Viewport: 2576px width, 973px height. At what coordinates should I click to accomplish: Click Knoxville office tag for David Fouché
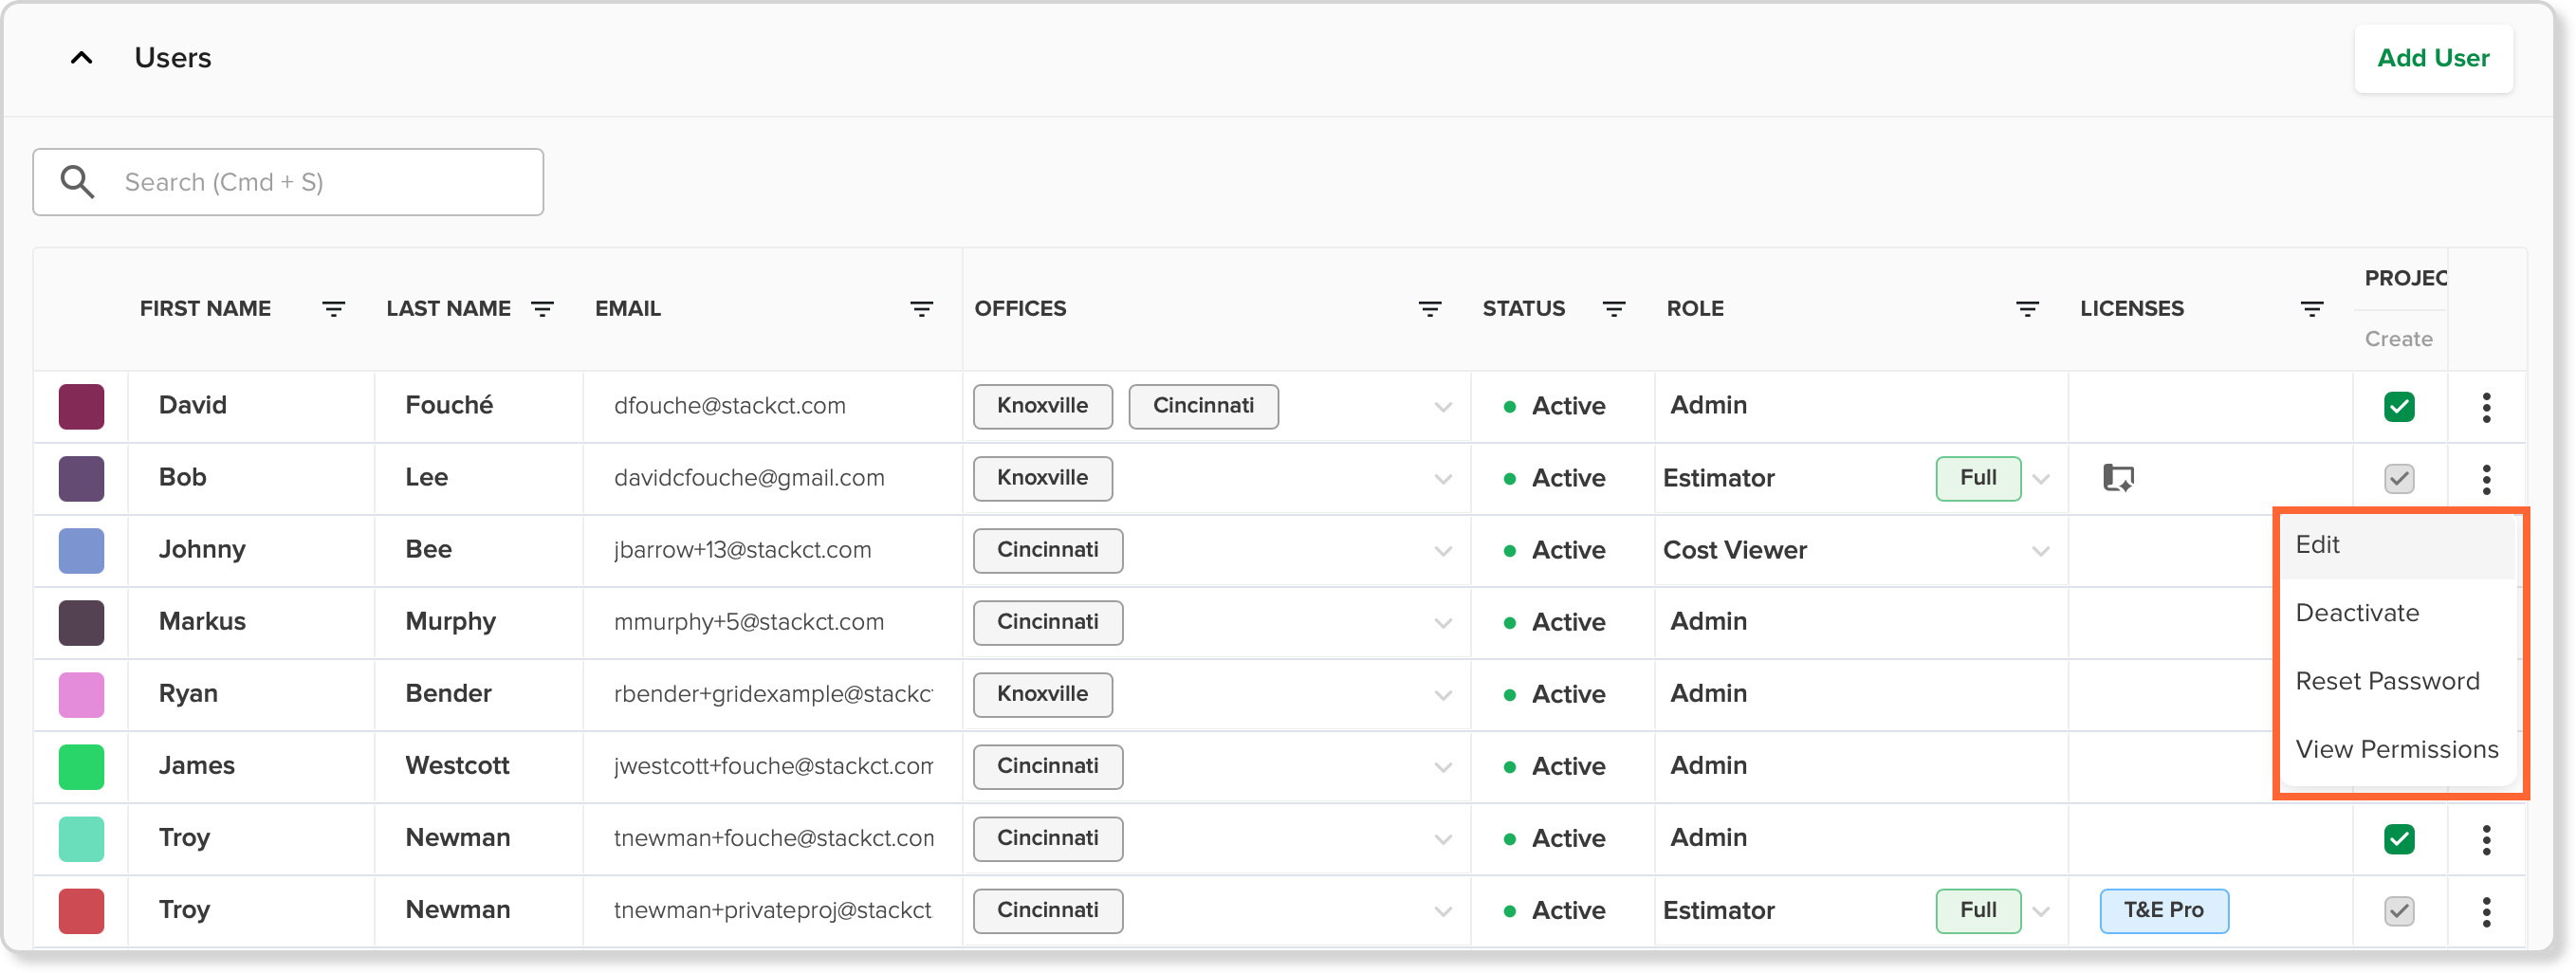(1042, 406)
